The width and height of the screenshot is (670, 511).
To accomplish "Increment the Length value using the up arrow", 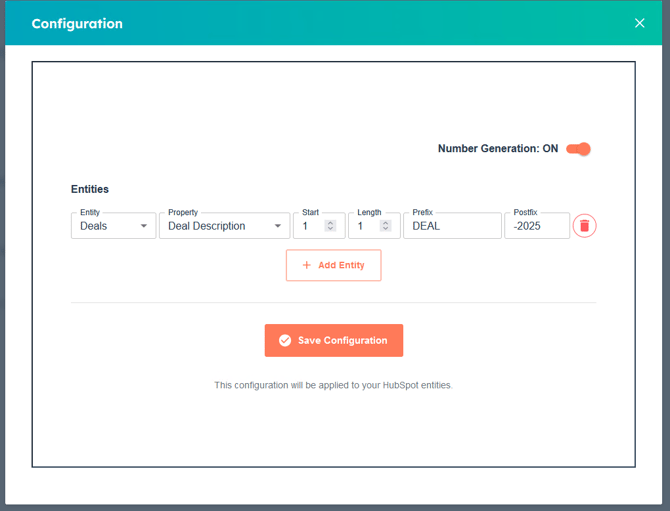I will click(x=386, y=222).
